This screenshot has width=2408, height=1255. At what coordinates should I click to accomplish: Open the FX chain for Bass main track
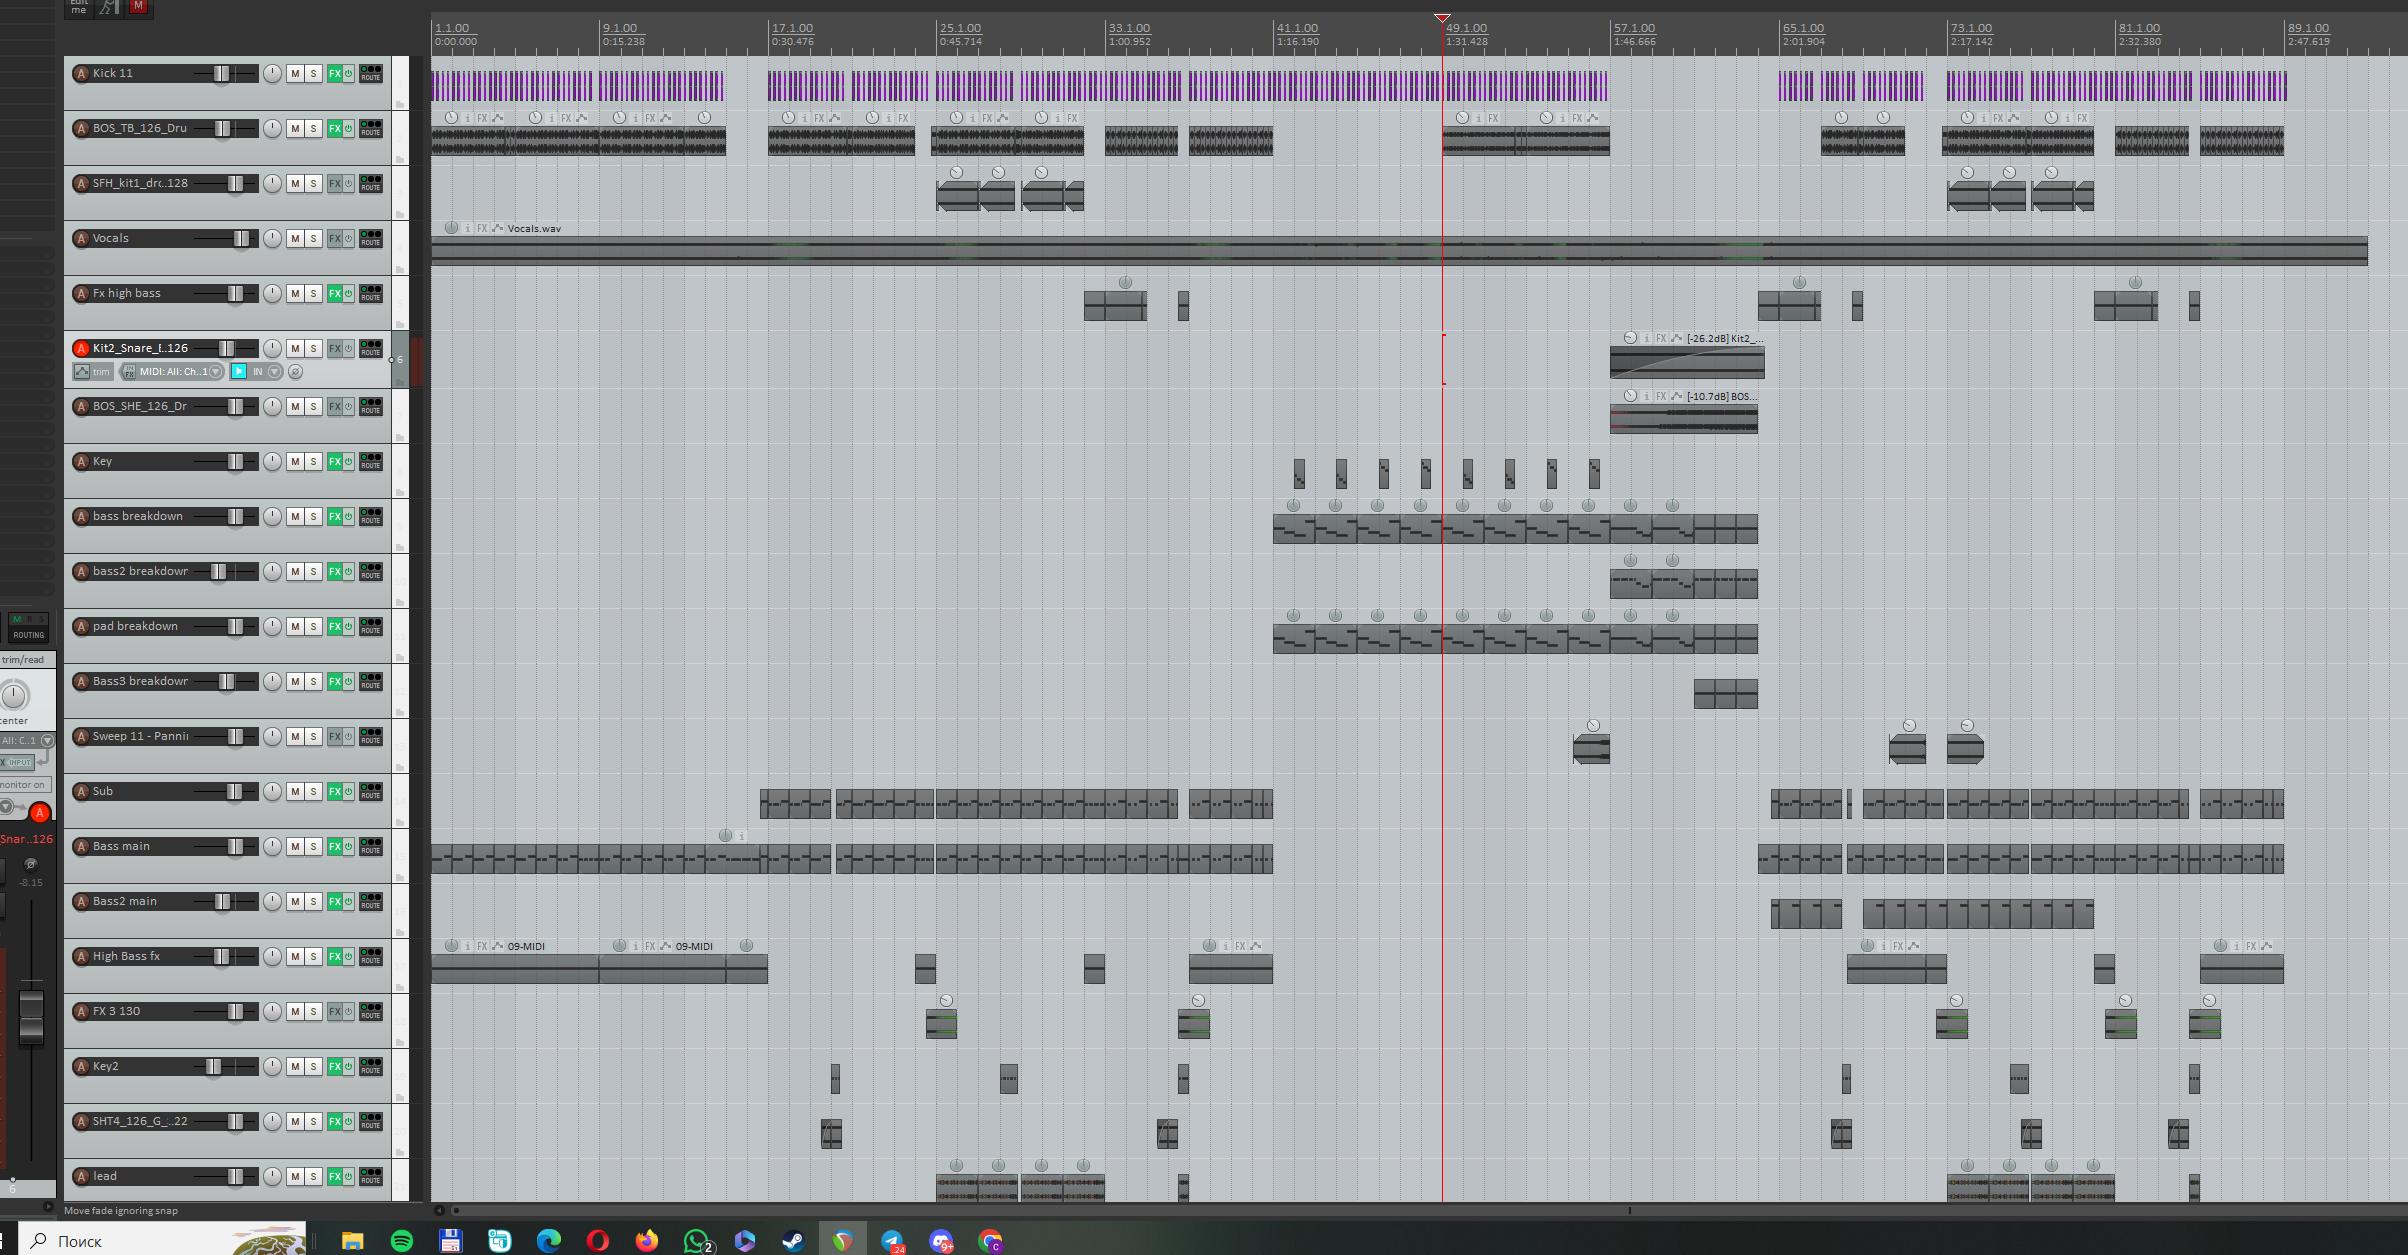coord(335,846)
